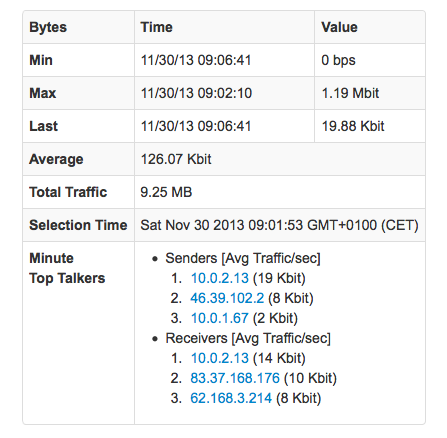Open receiver link 10.0.2.13 (14 Kbit)

pyautogui.click(x=219, y=358)
